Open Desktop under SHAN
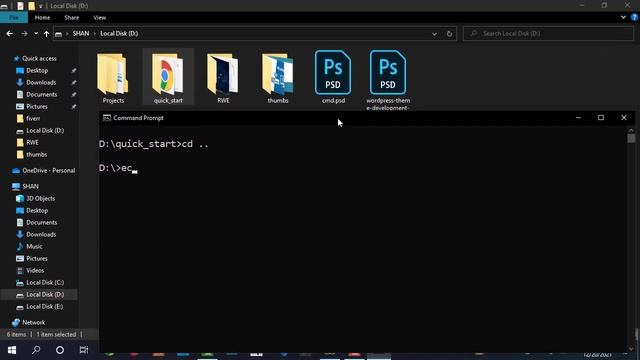Viewport: 640px width, 360px height. pos(37,211)
